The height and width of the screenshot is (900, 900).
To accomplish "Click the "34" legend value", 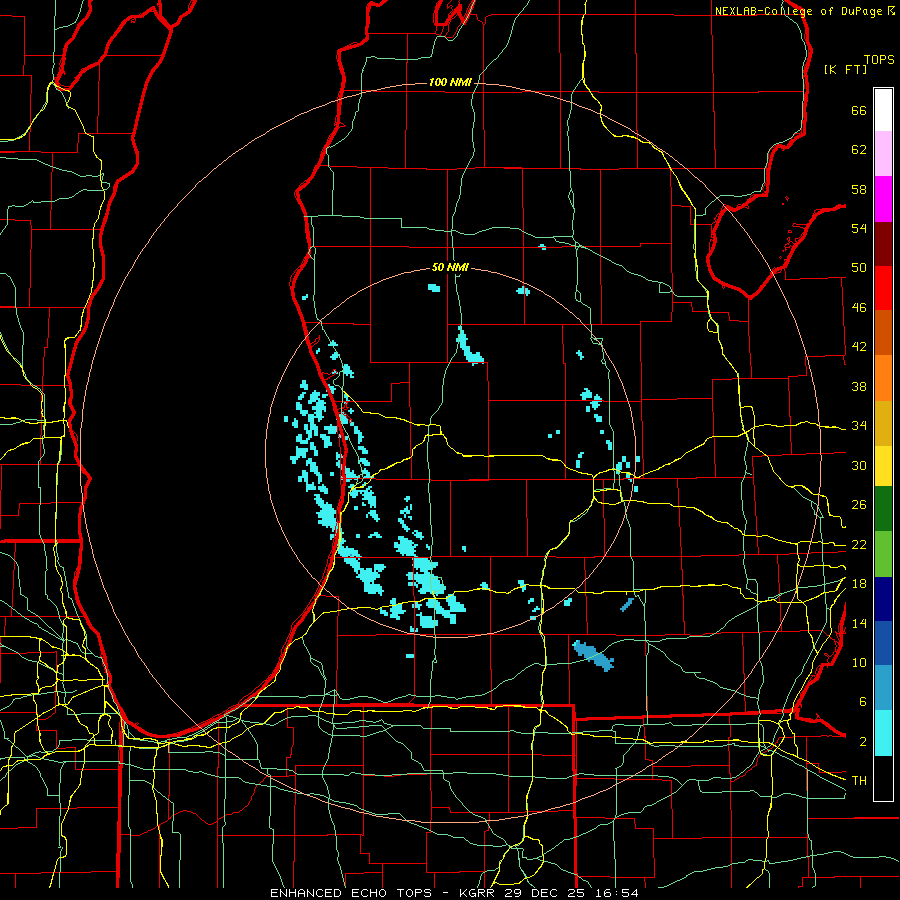I will click(859, 426).
